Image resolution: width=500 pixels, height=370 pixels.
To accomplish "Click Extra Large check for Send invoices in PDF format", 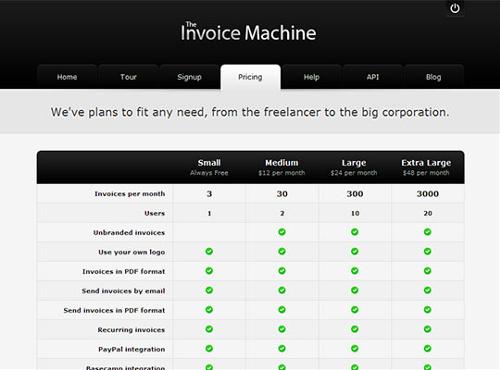I will pyautogui.click(x=427, y=310).
